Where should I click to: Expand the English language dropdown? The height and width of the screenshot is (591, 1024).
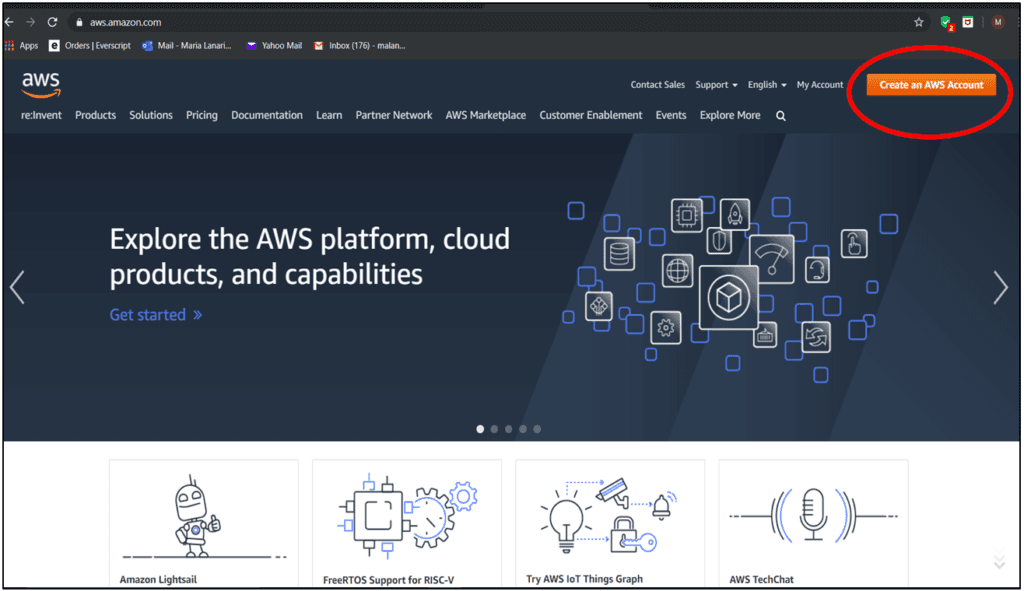click(x=767, y=85)
